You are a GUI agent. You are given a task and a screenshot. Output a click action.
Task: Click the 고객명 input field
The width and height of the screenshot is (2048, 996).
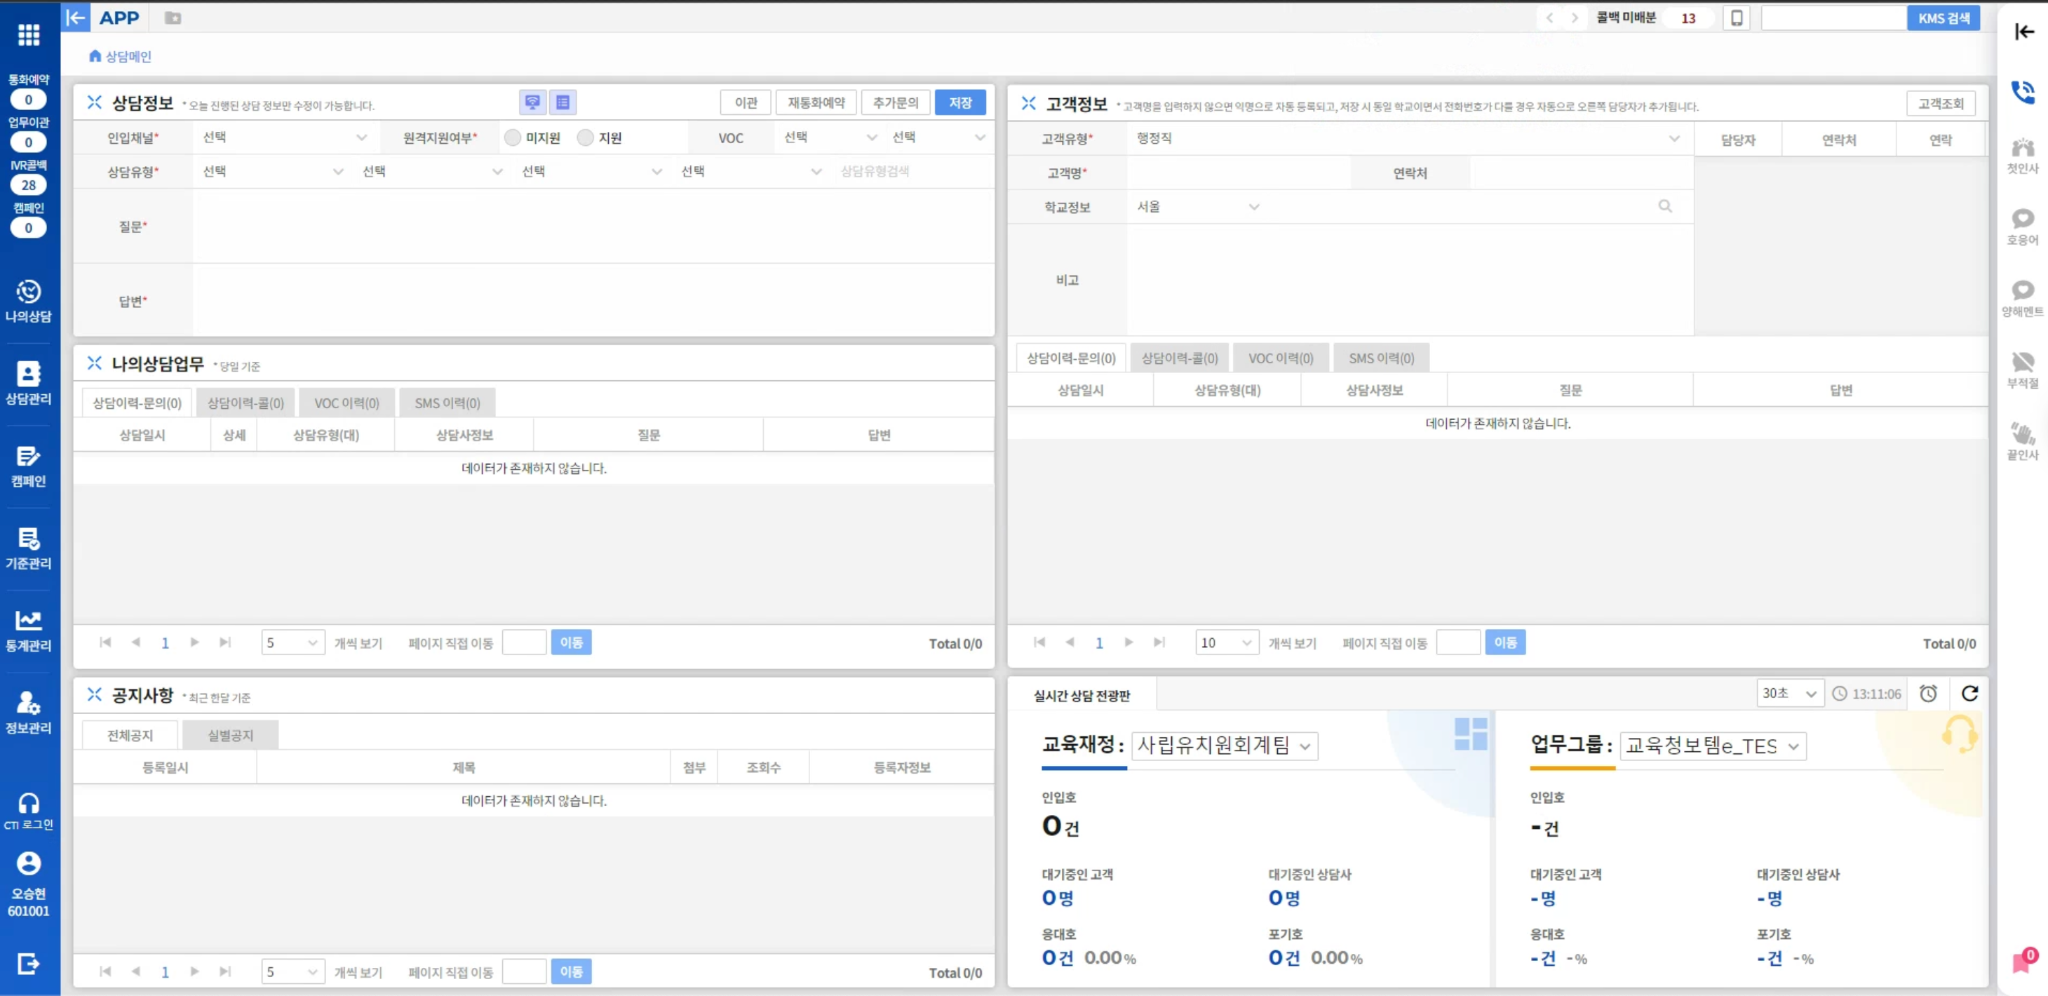pyautogui.click(x=1238, y=173)
